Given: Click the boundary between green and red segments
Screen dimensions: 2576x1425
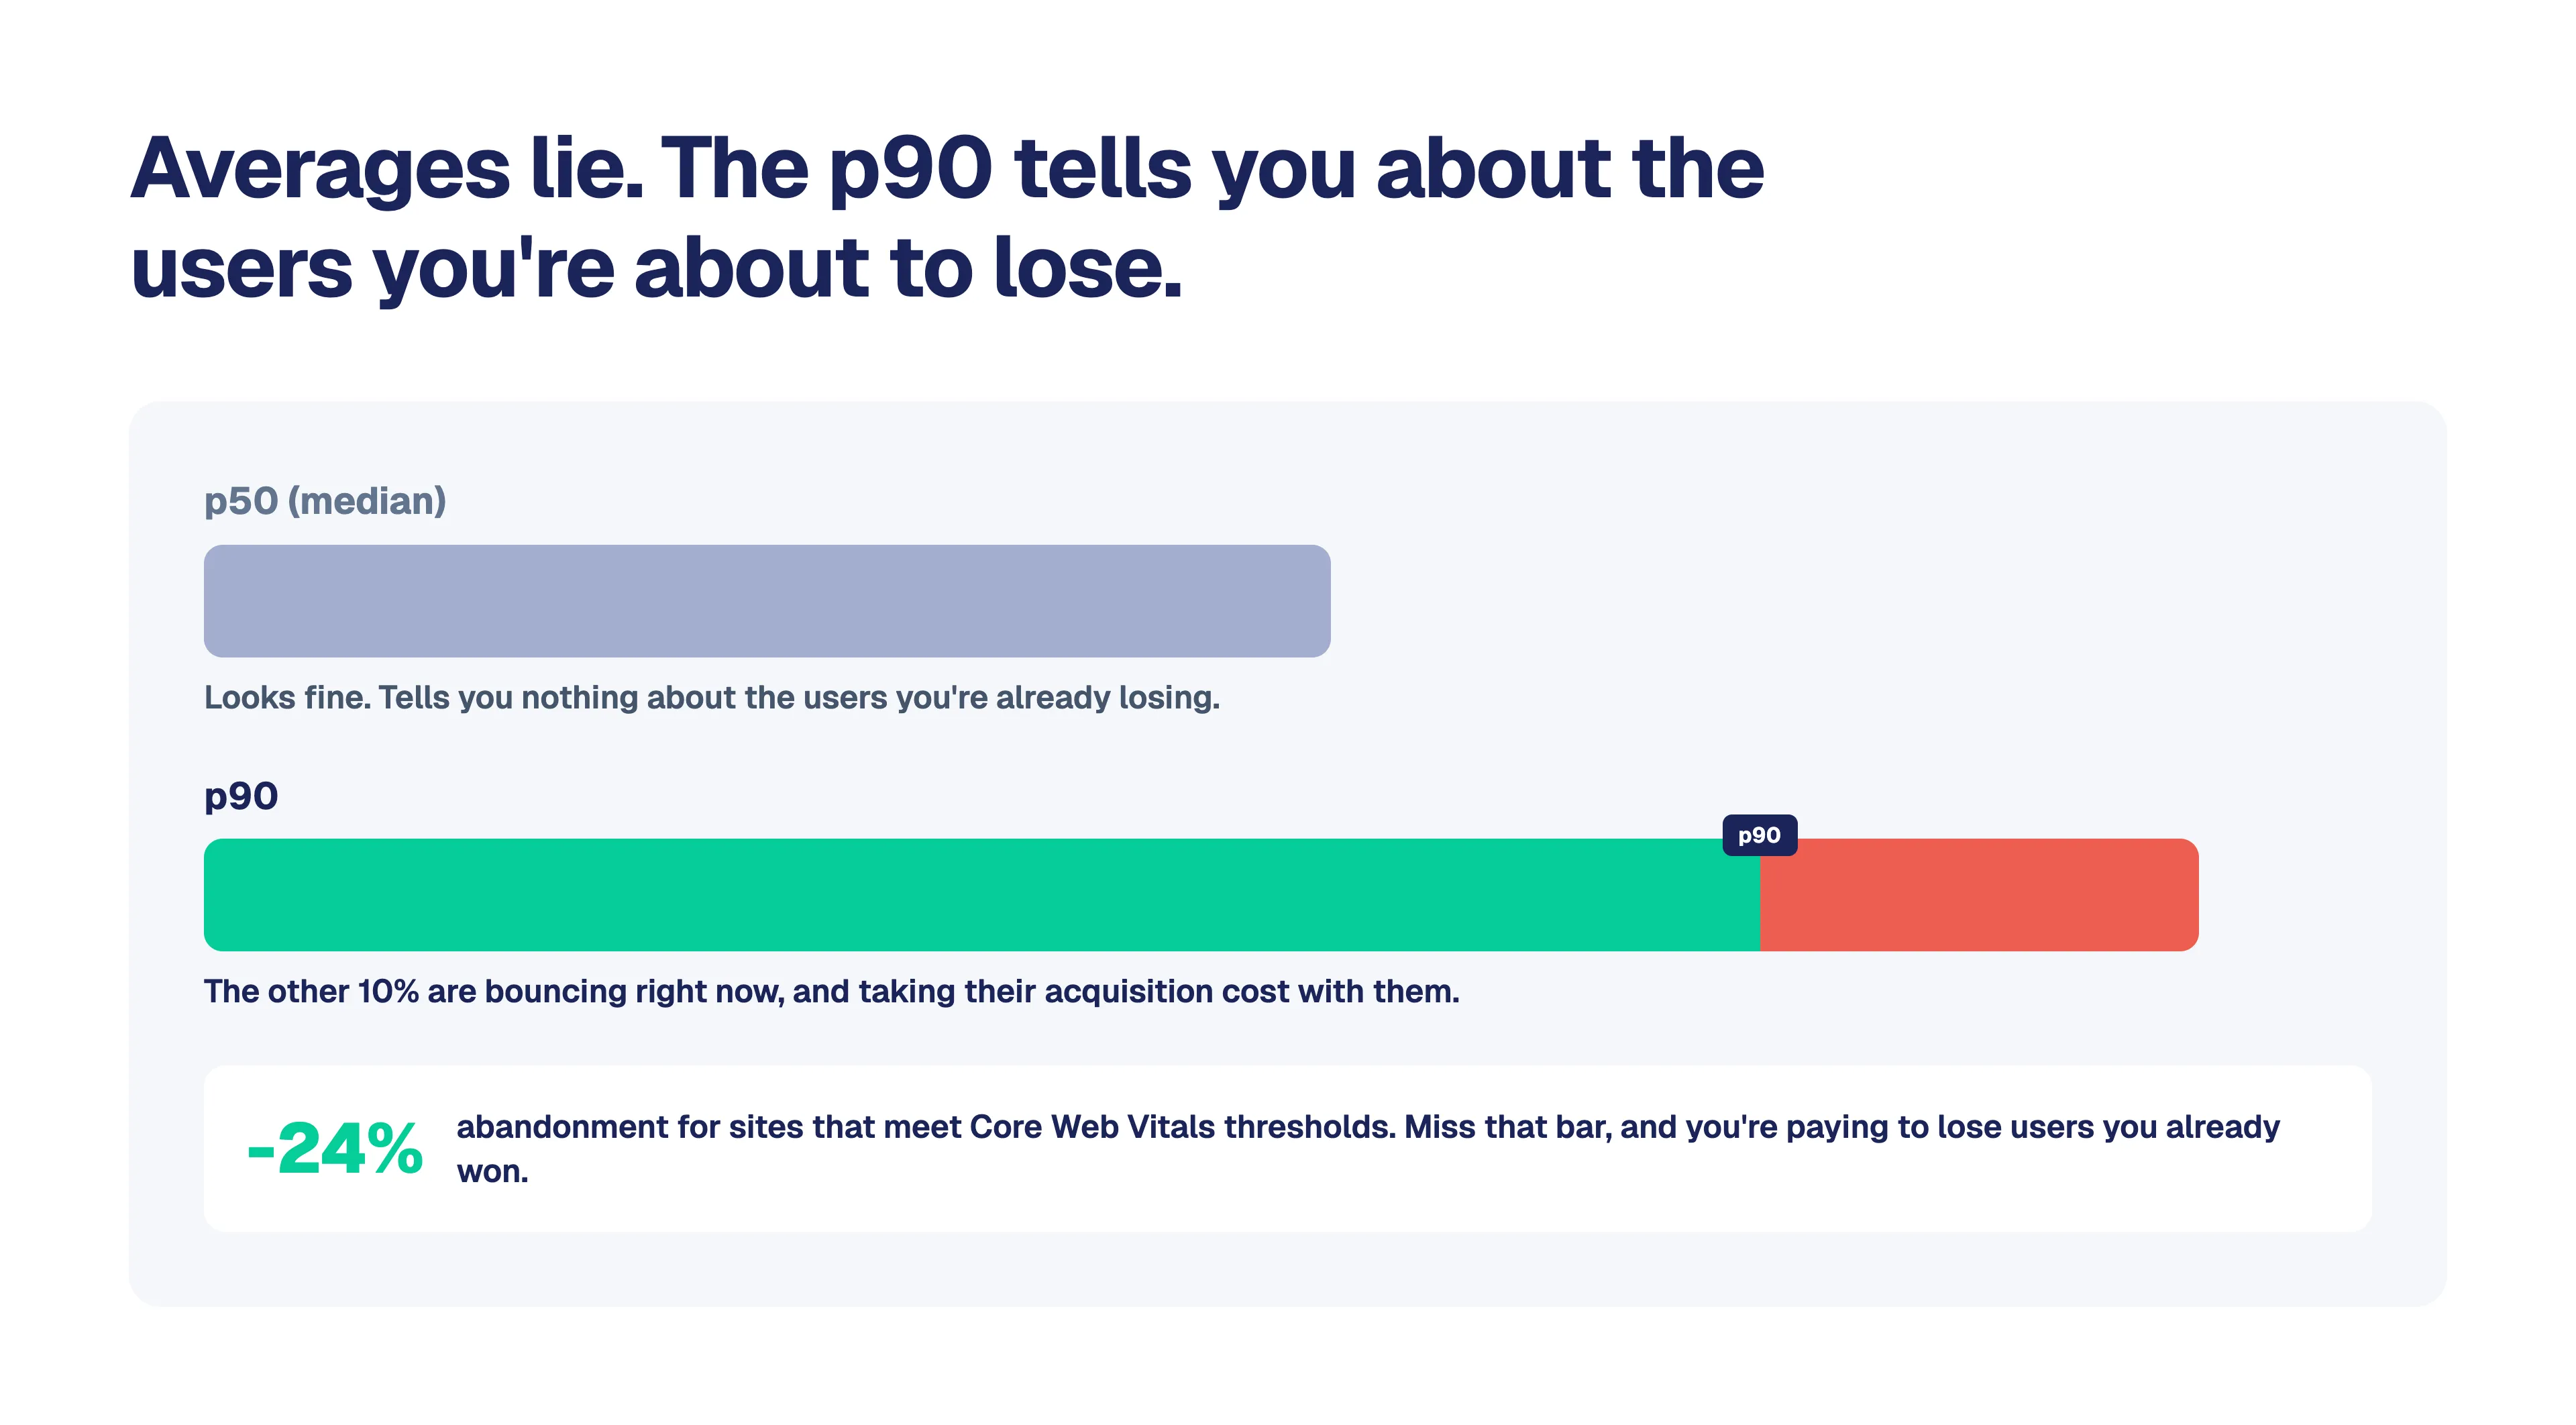Looking at the screenshot, I should click(1760, 894).
